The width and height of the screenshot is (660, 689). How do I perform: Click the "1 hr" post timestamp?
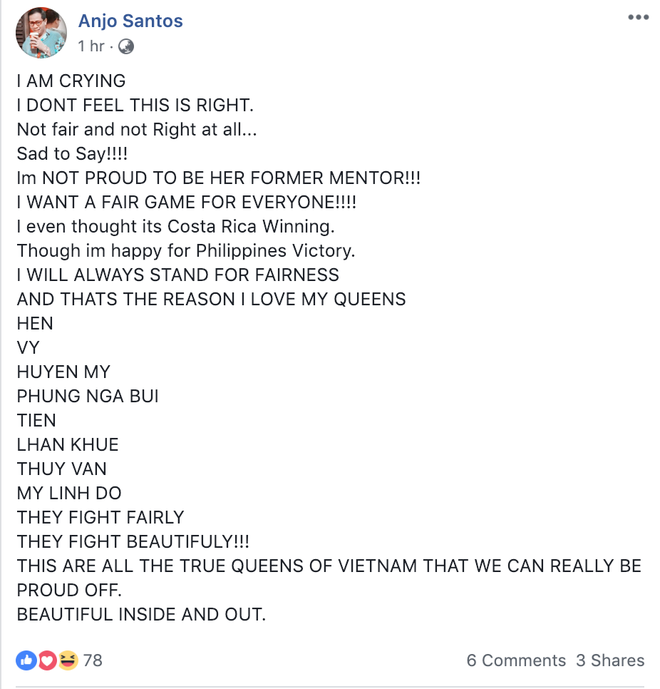click(x=92, y=47)
